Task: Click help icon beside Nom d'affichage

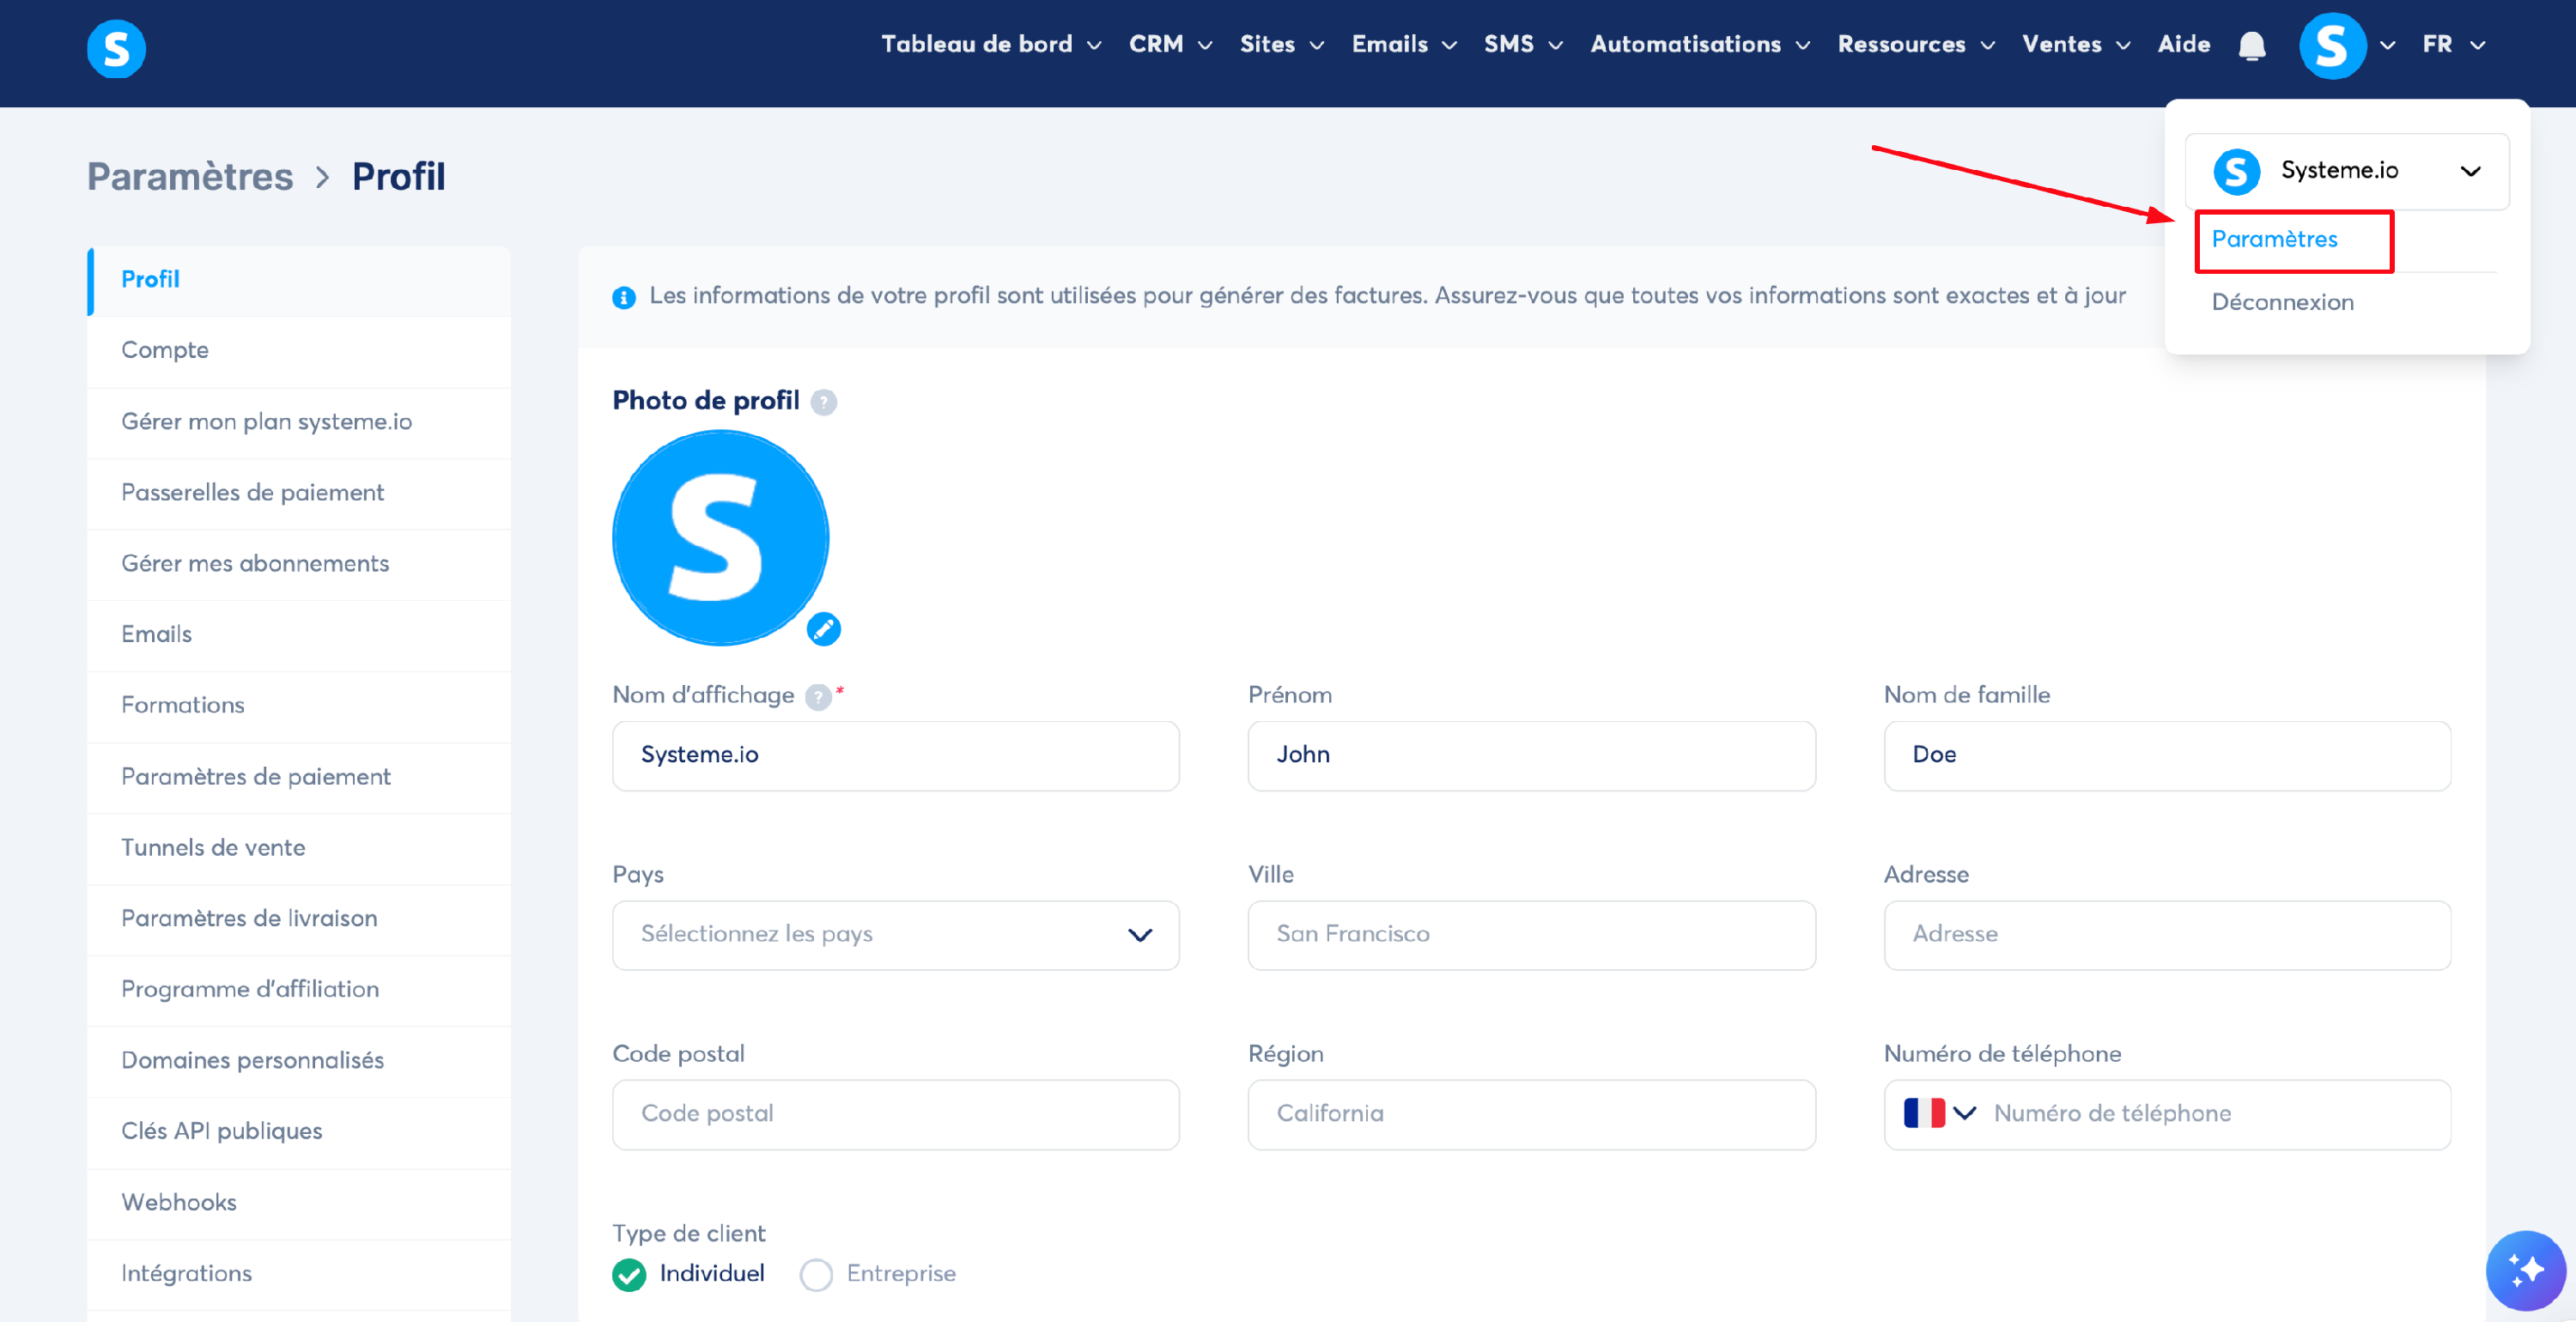Action: [818, 696]
